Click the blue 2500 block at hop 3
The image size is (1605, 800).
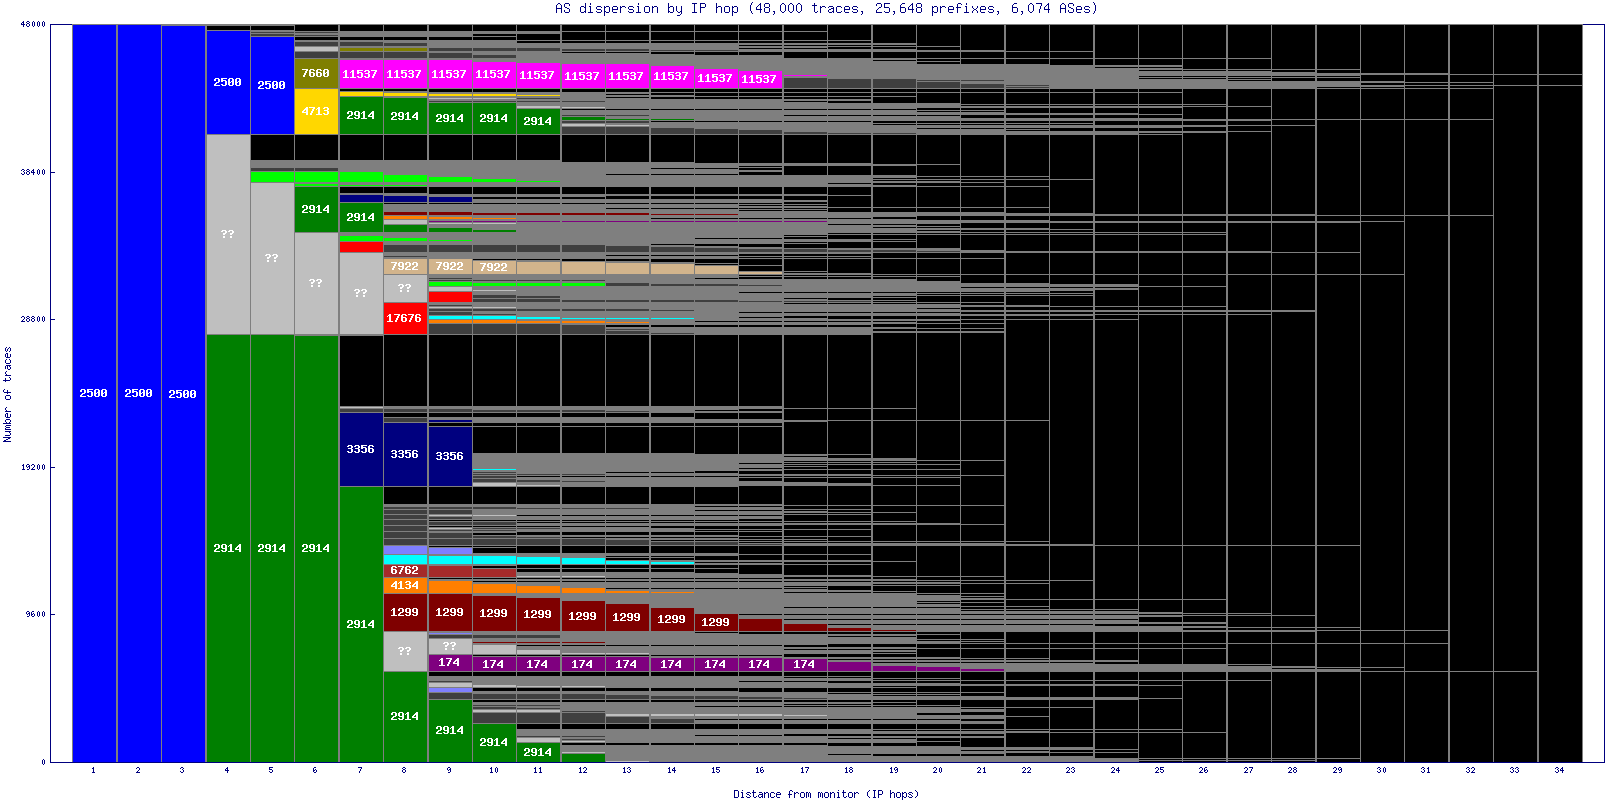click(x=183, y=393)
